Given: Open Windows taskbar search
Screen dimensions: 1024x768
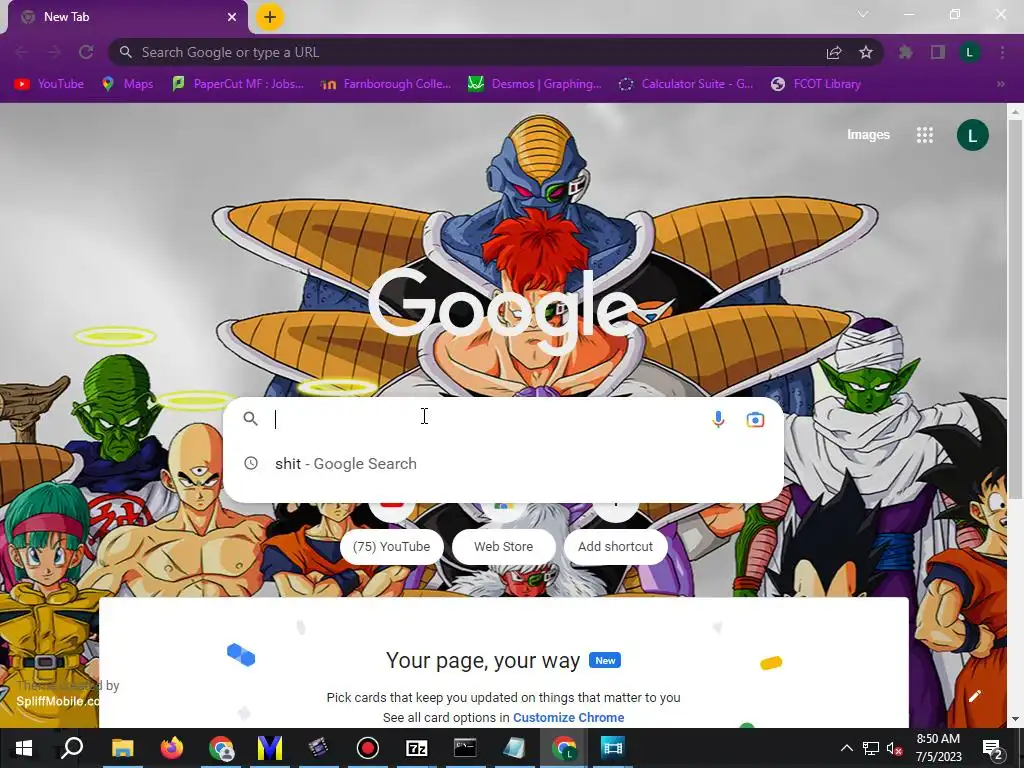Looking at the screenshot, I should [72, 748].
